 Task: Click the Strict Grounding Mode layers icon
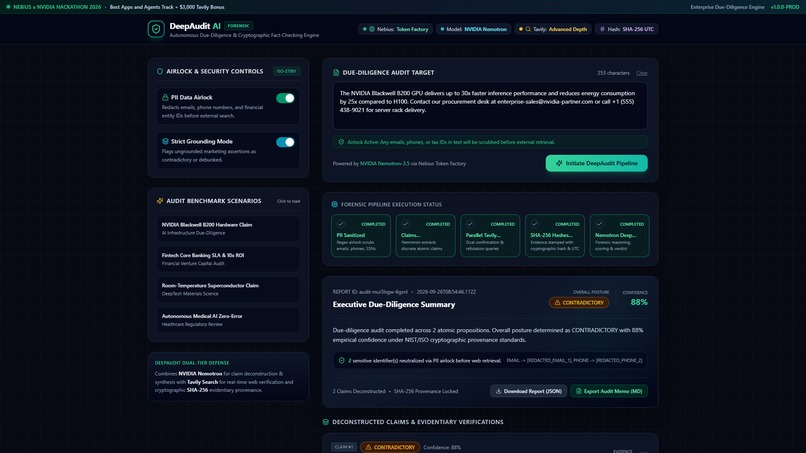pyautogui.click(x=165, y=141)
